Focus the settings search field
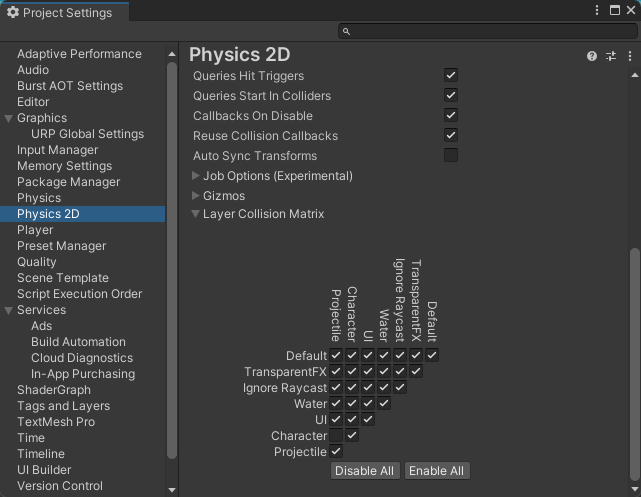The width and height of the screenshot is (641, 497). point(488,31)
